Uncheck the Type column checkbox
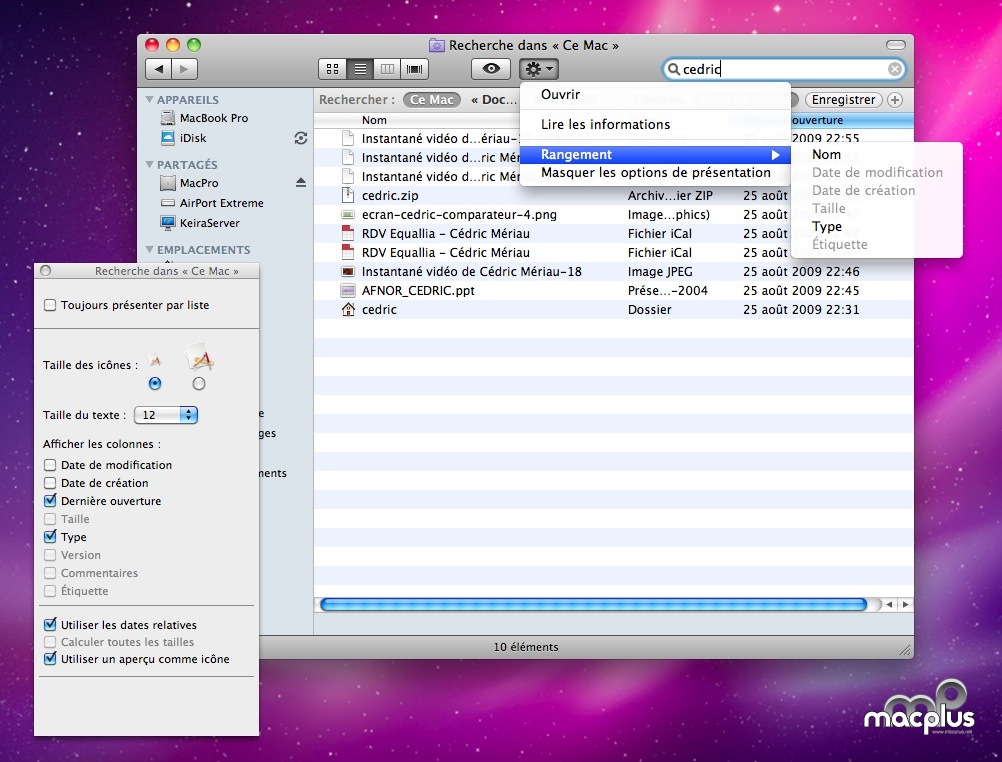1002x762 pixels. pyautogui.click(x=50, y=536)
